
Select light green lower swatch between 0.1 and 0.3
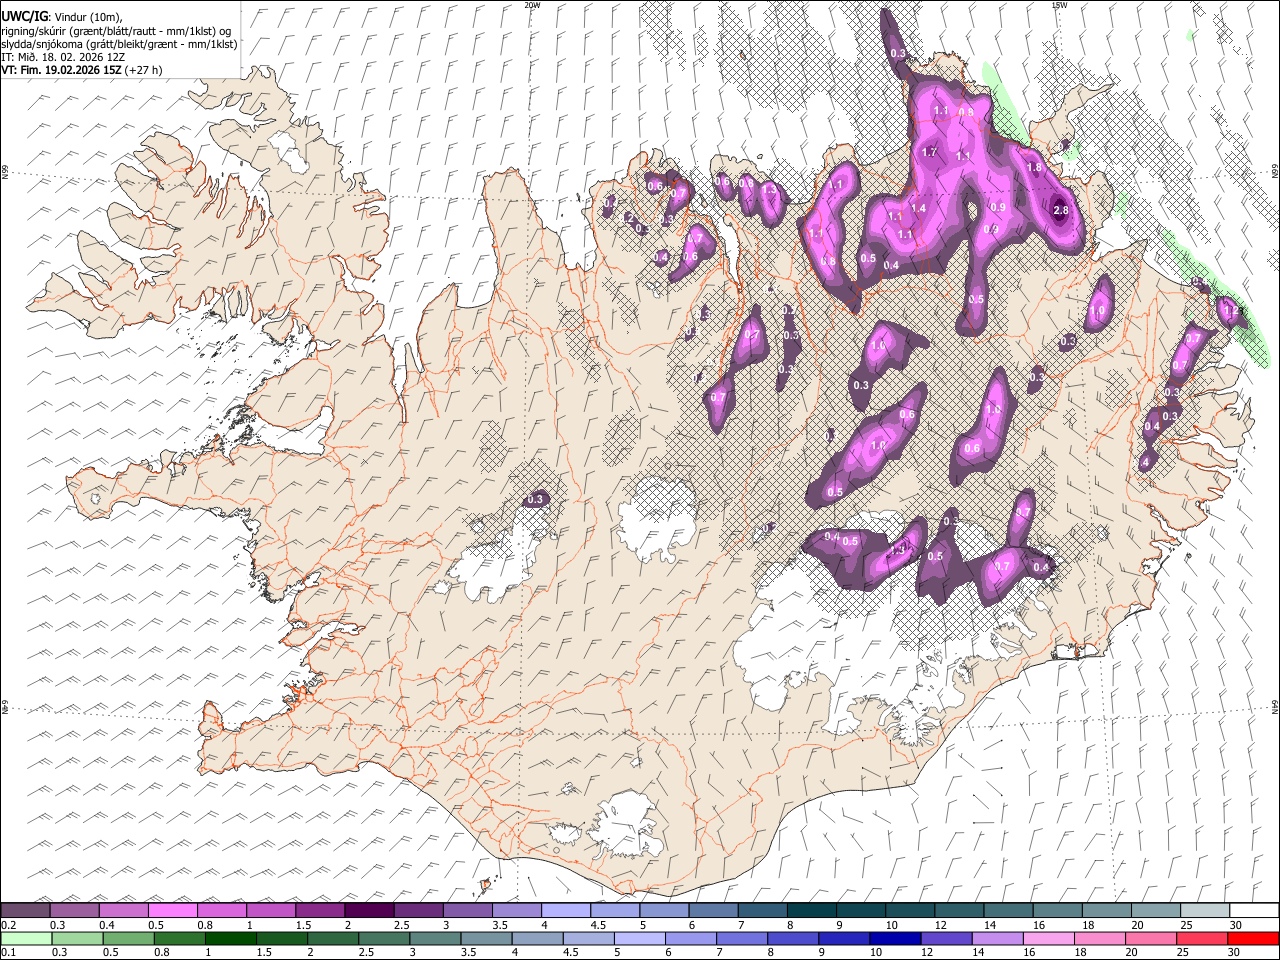point(26,938)
